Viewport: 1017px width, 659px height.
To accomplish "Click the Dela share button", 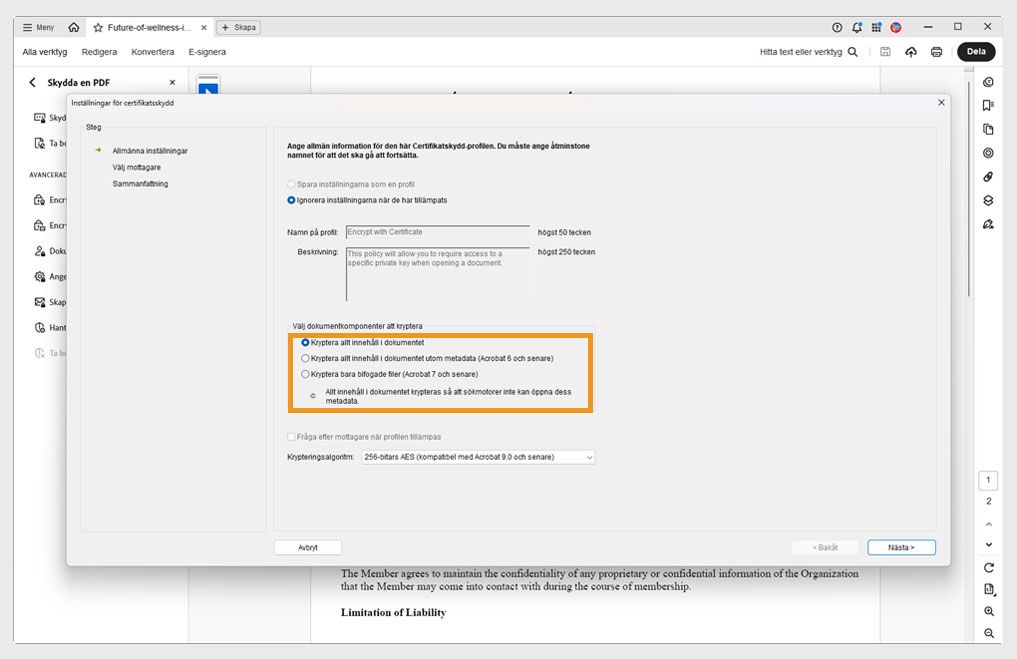I will tap(976, 52).
